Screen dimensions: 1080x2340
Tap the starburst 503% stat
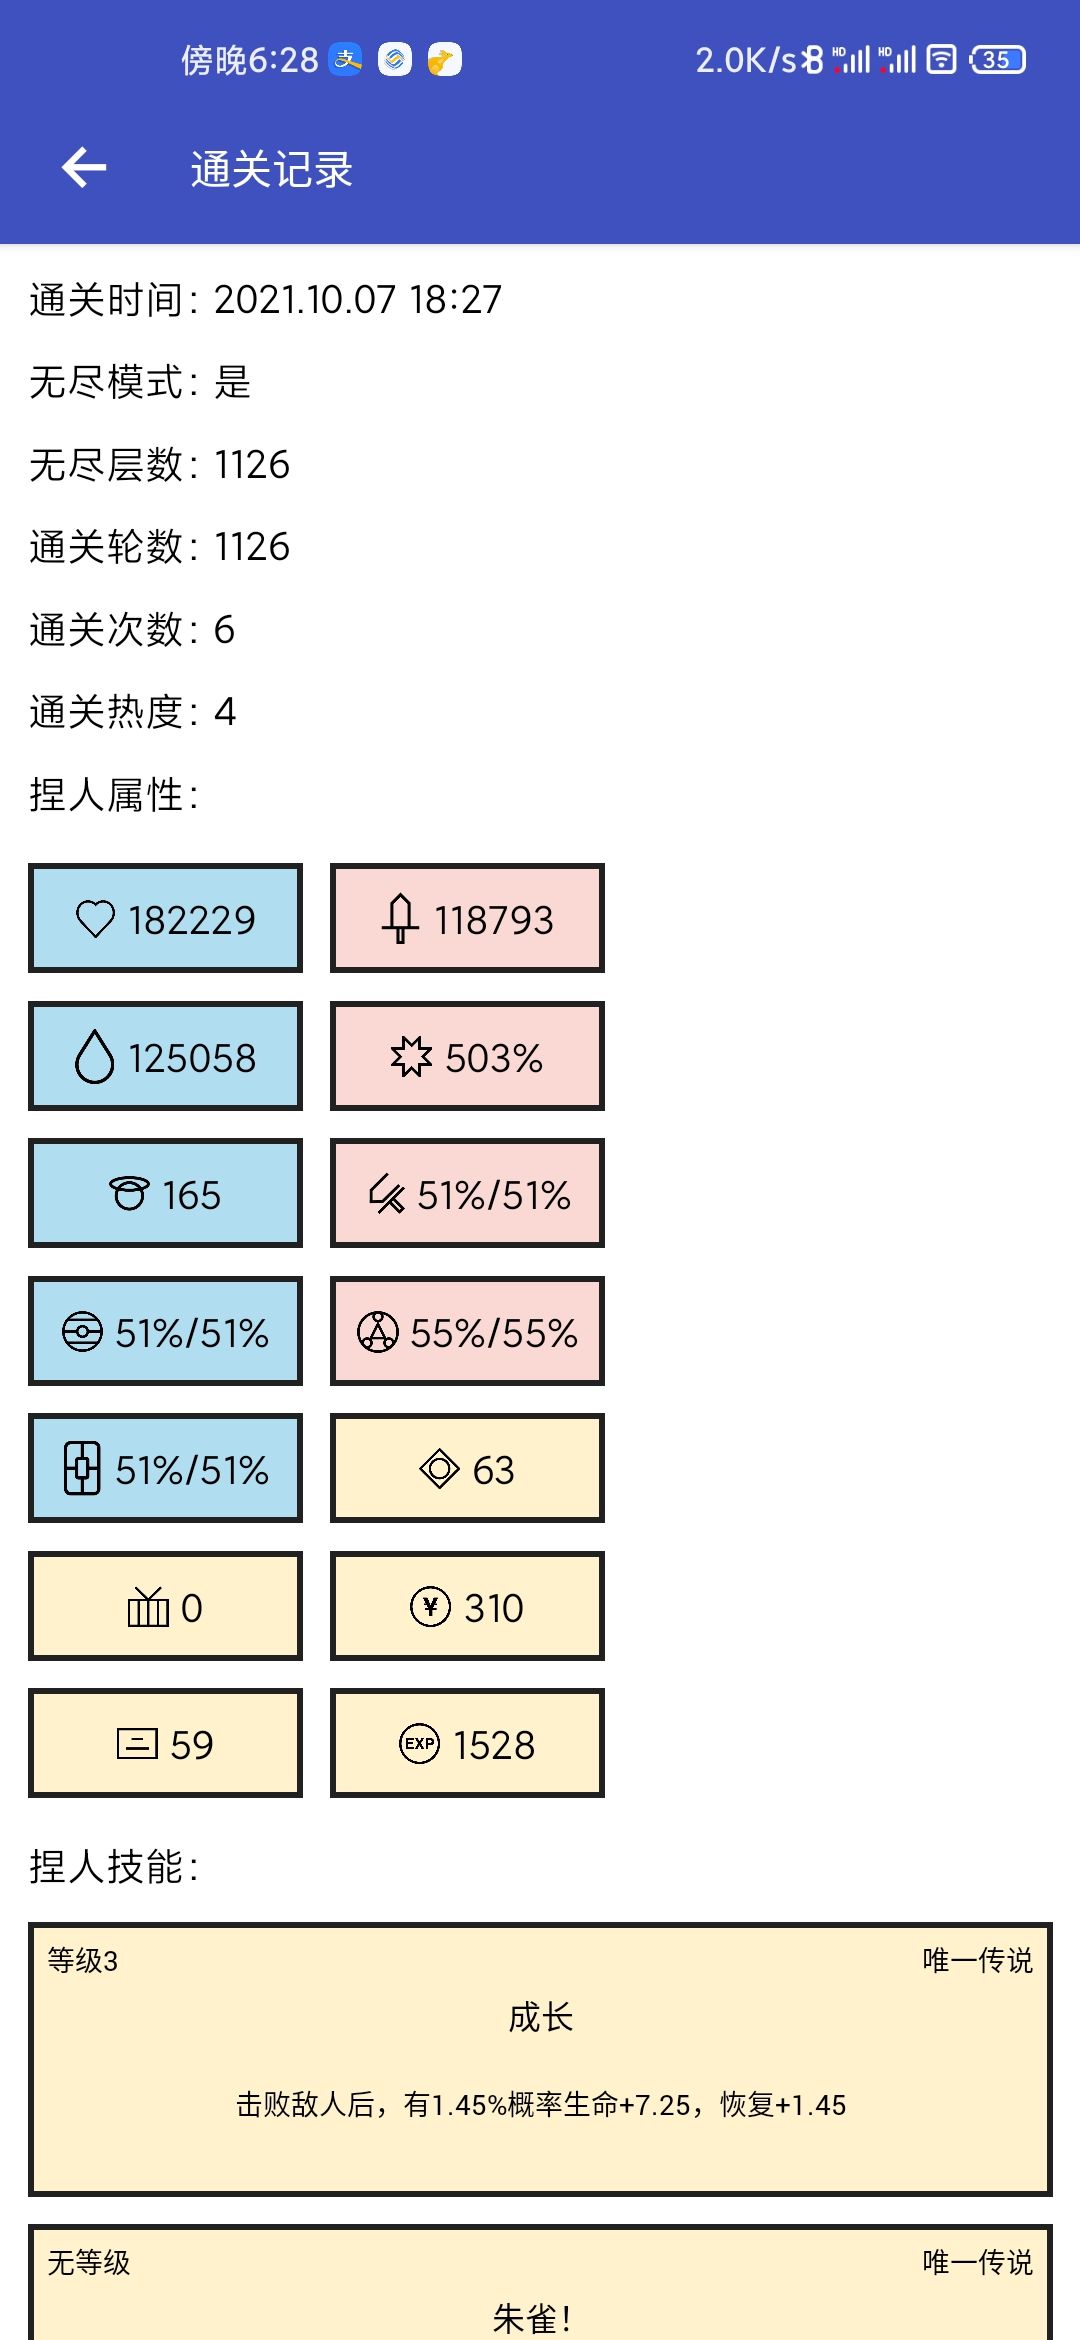[x=467, y=1056]
